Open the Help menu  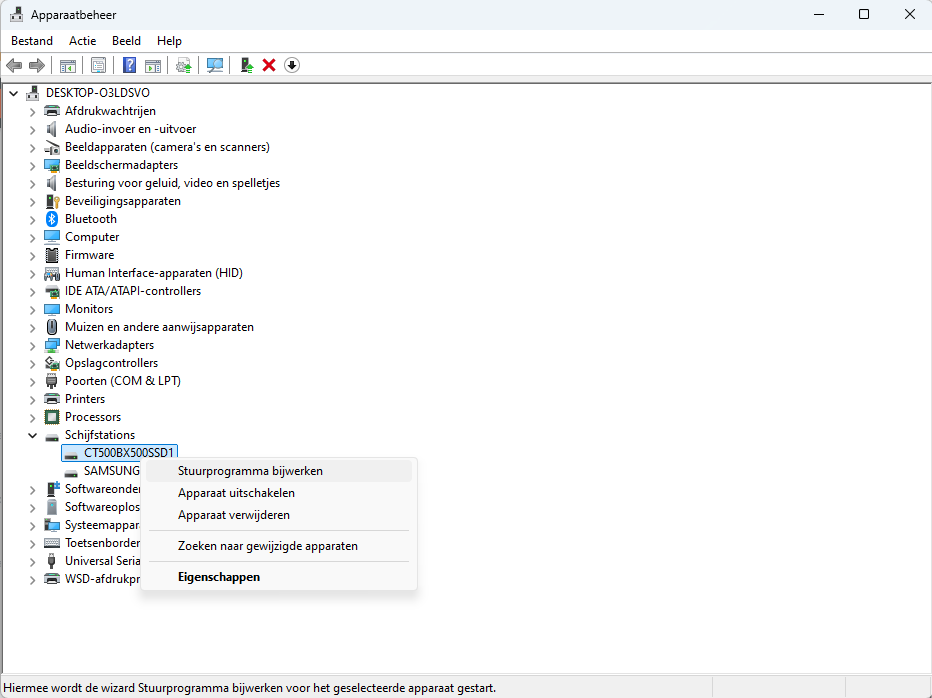coord(169,41)
